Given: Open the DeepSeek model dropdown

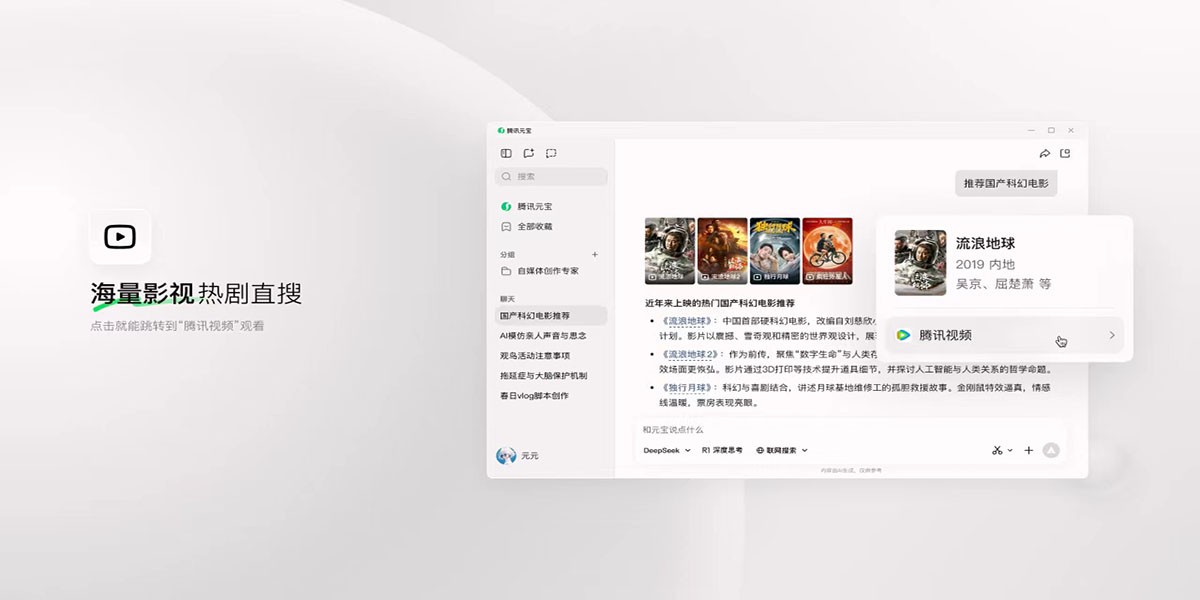Looking at the screenshot, I should (x=667, y=451).
